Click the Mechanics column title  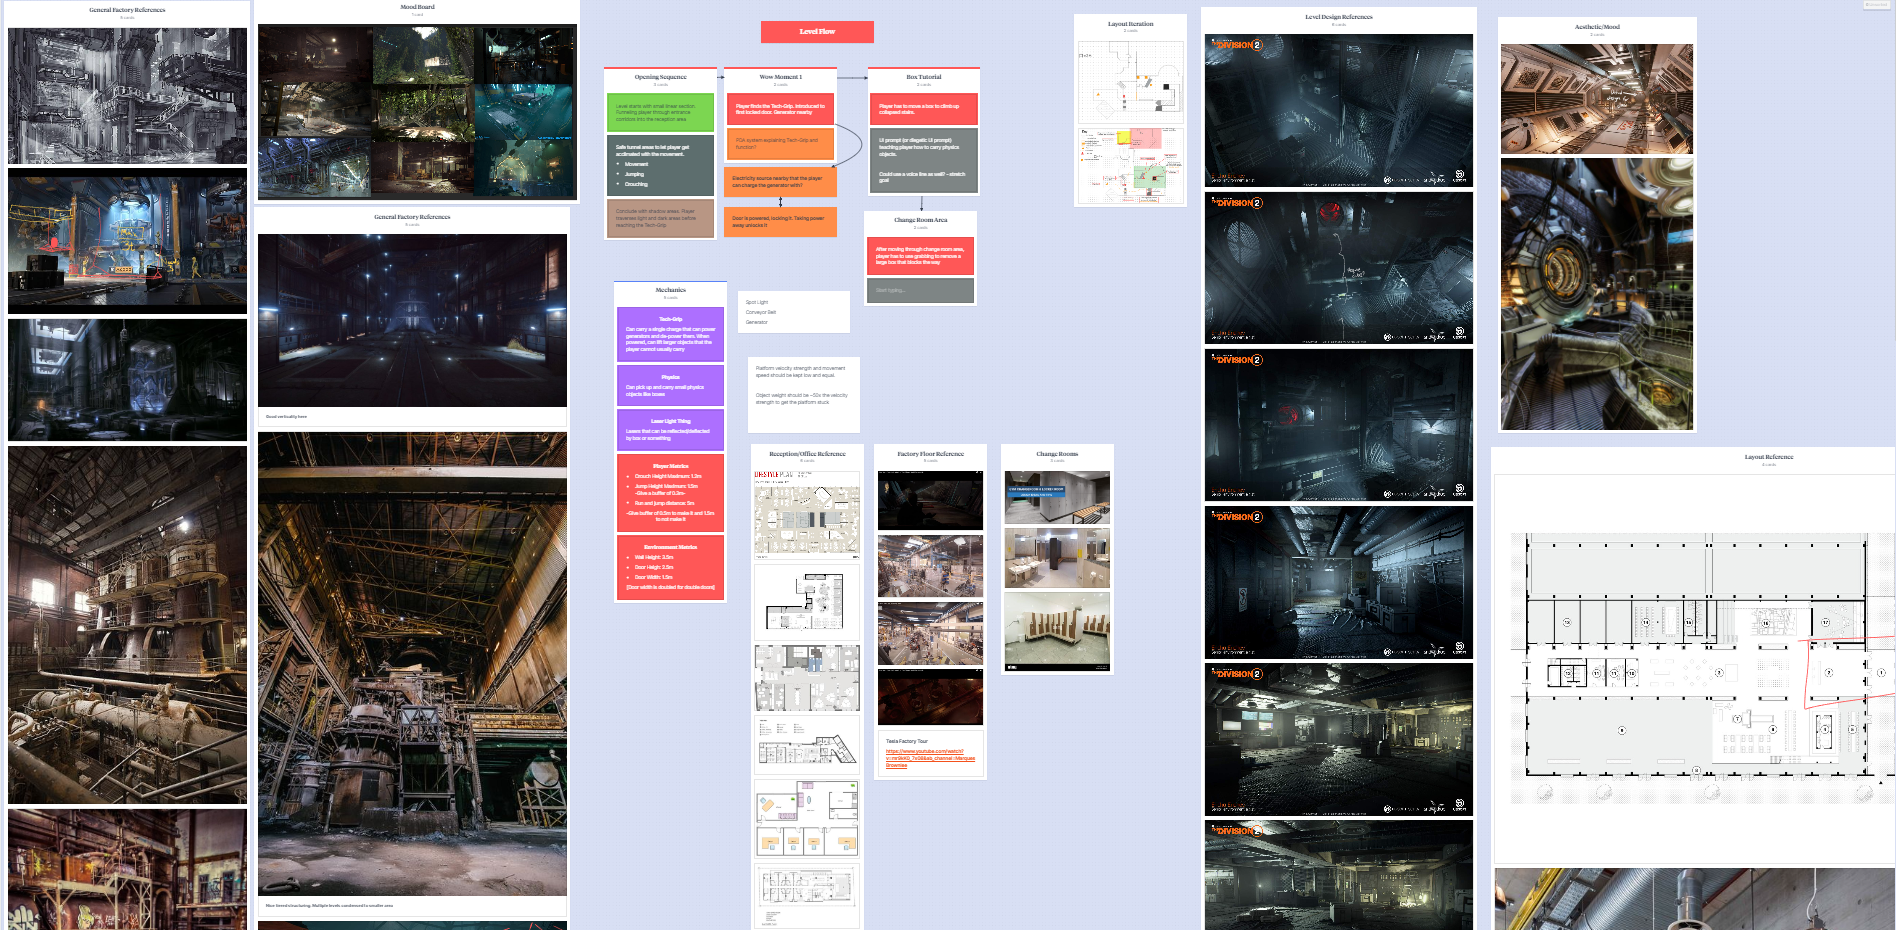pos(670,290)
